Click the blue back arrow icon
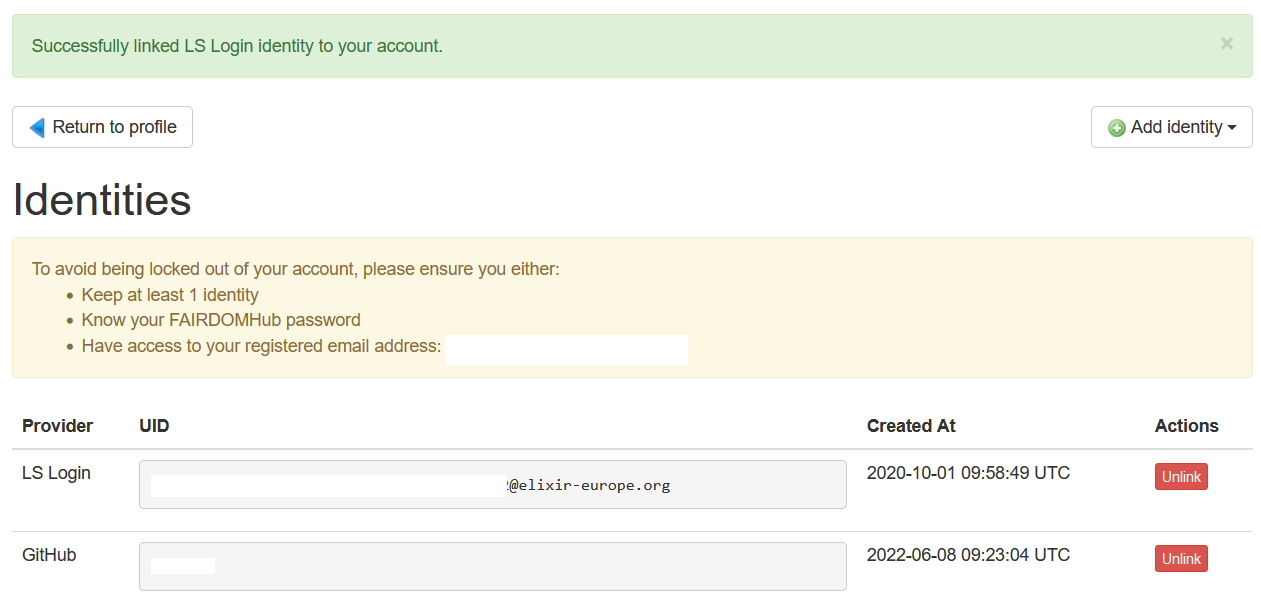The image size is (1261, 604). coord(37,127)
